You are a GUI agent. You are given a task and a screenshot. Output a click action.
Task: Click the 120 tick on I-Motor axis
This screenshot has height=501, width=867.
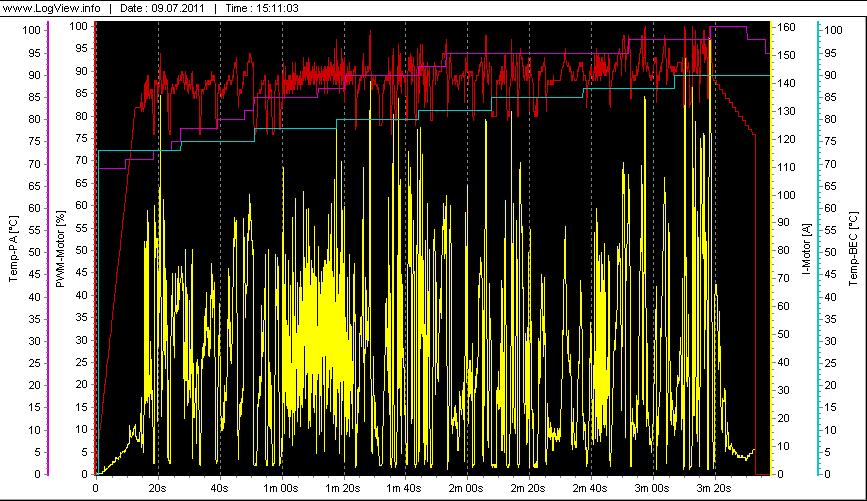pos(786,139)
